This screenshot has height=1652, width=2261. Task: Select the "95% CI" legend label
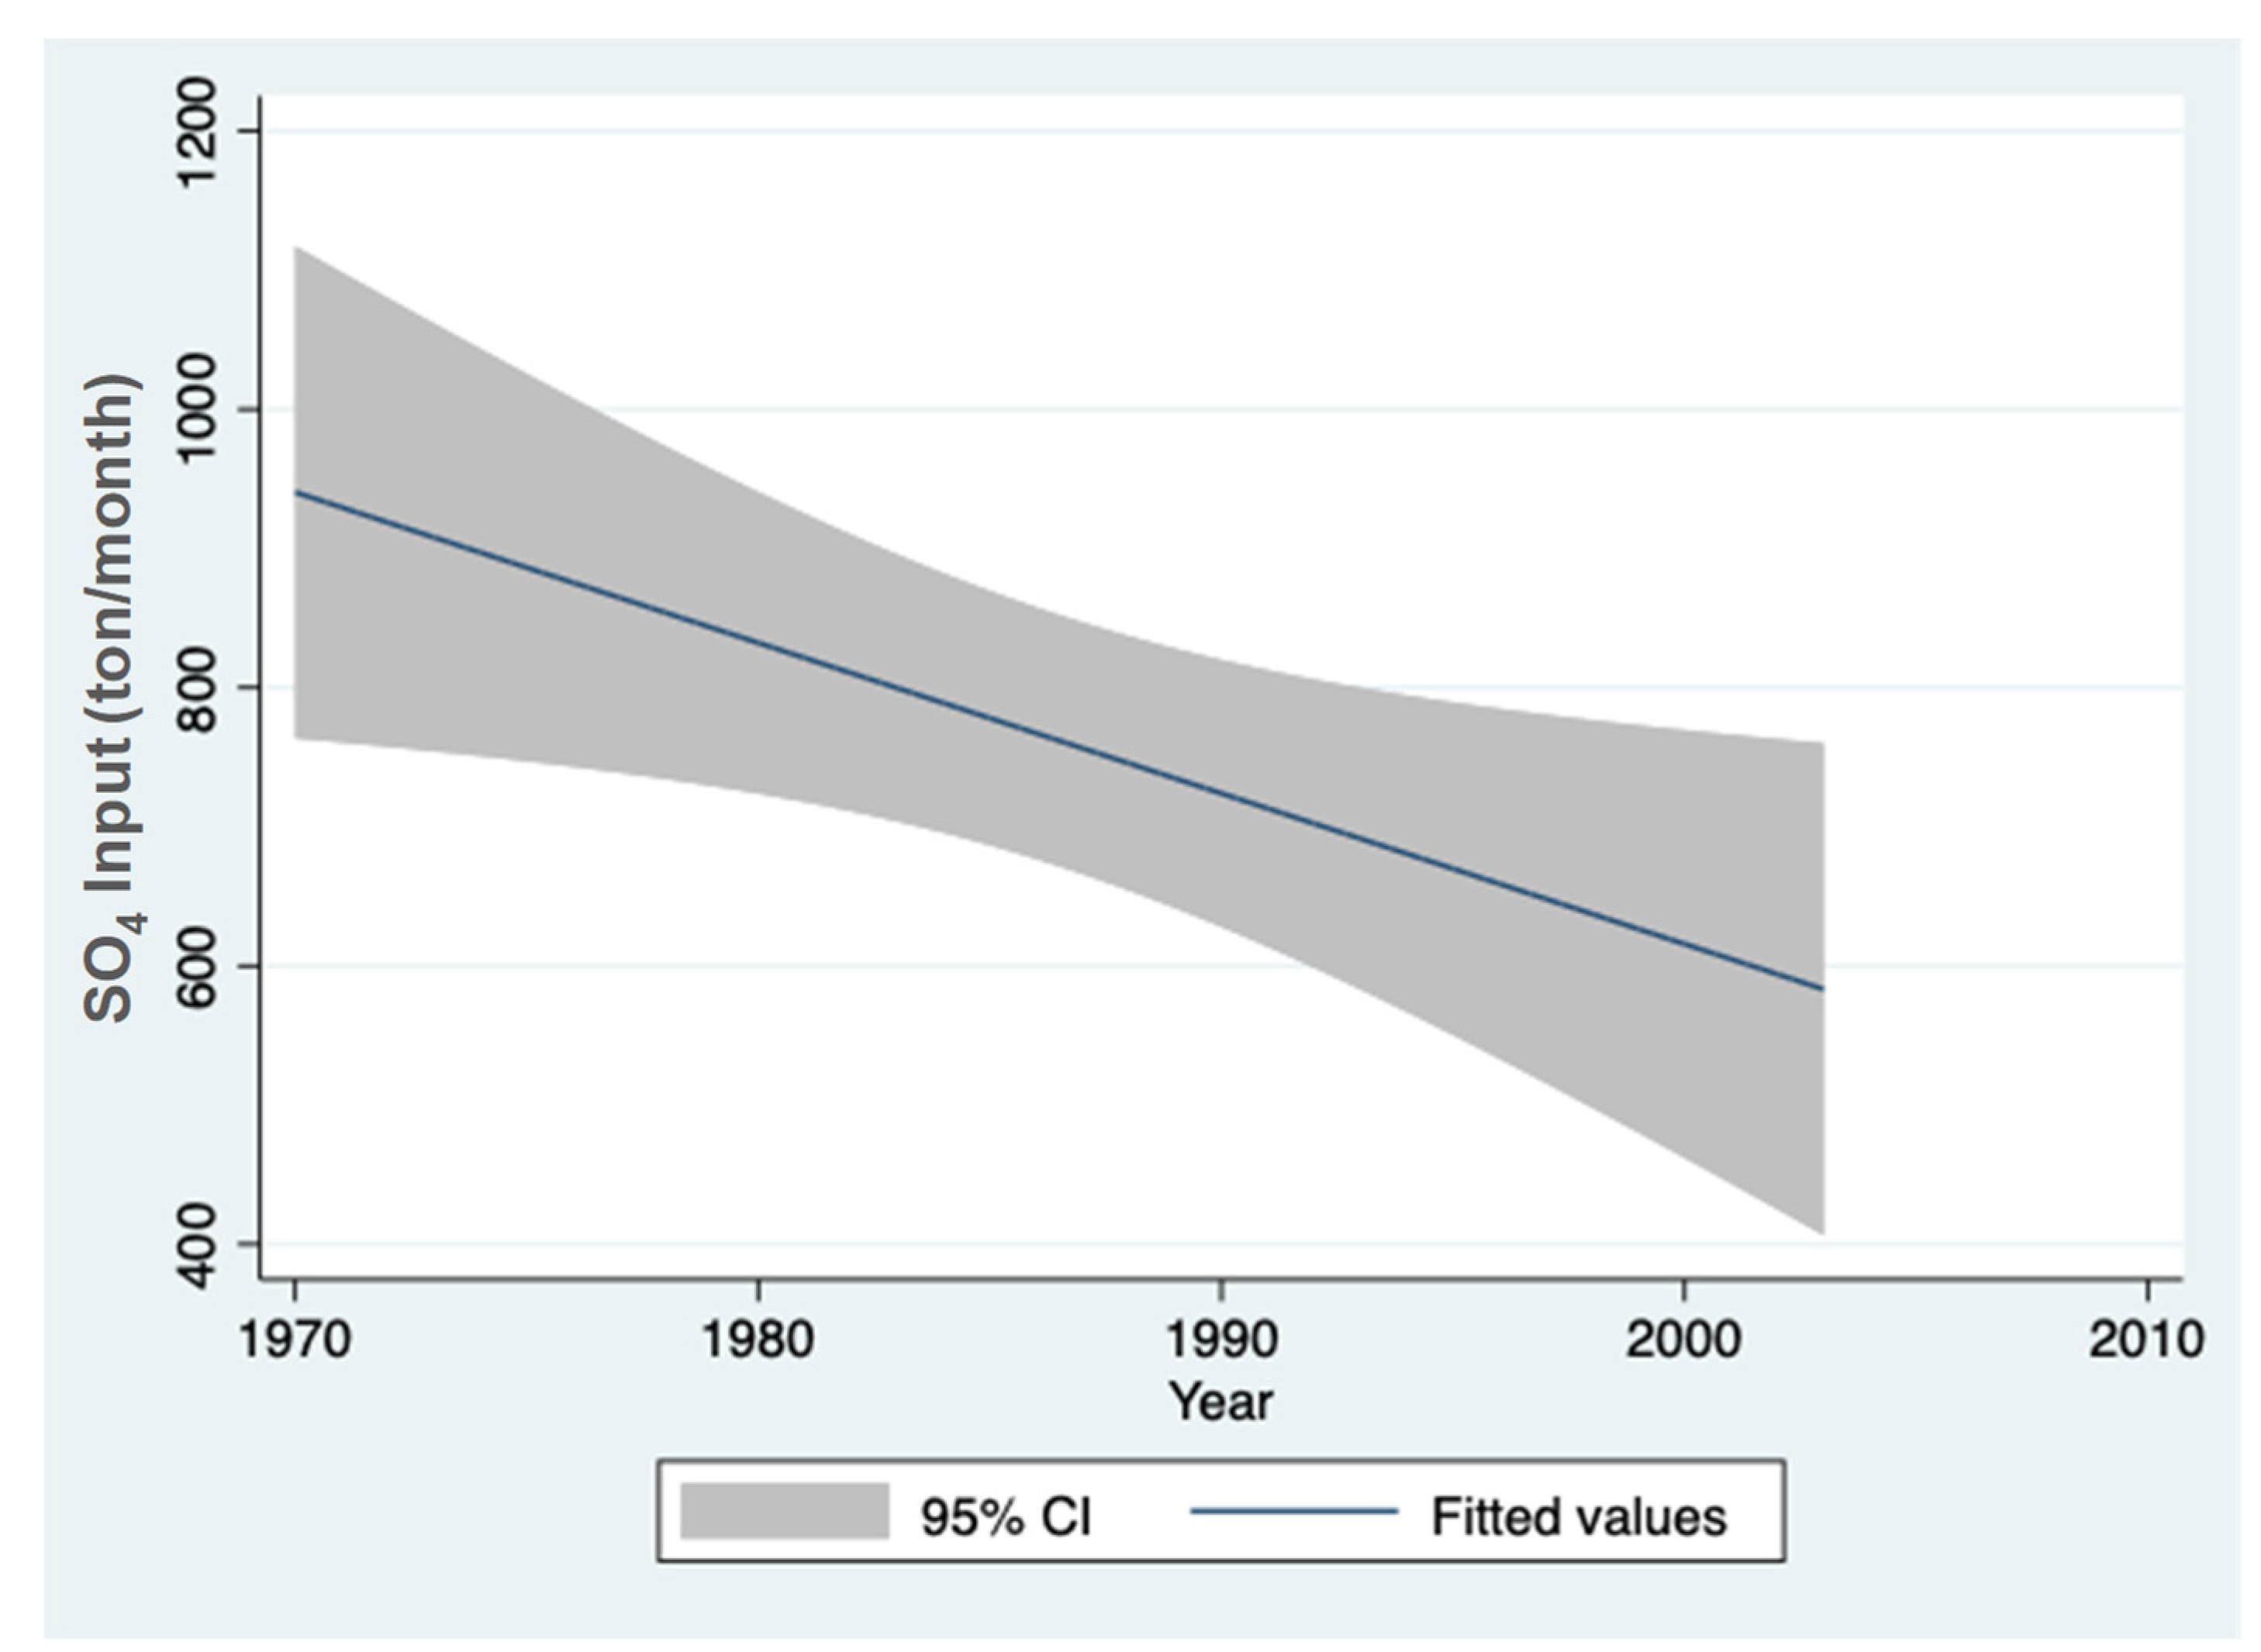tap(1005, 1517)
